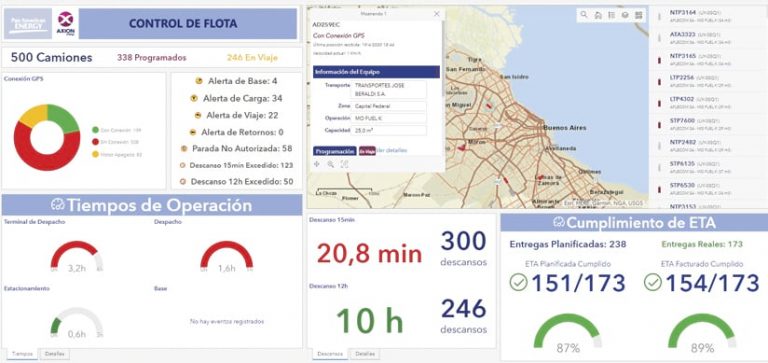Viewport: 768px width, 363px height.
Task: Click the pan icon in popup footer
Action: pos(316,164)
